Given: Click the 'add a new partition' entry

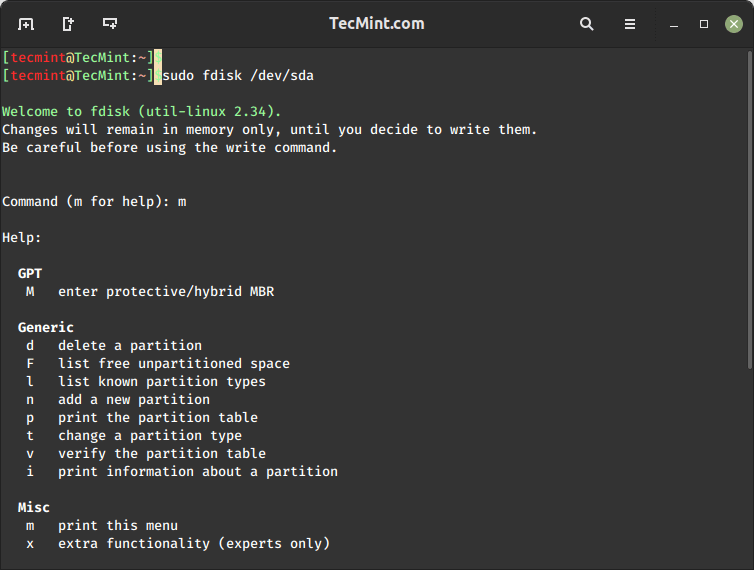Looking at the screenshot, I should (134, 399).
